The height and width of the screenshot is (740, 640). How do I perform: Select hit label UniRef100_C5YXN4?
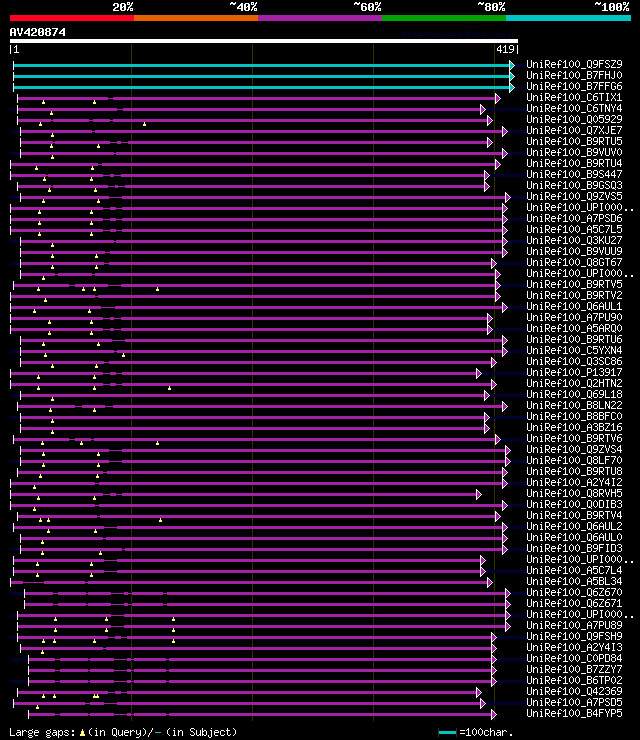[x=574, y=350]
